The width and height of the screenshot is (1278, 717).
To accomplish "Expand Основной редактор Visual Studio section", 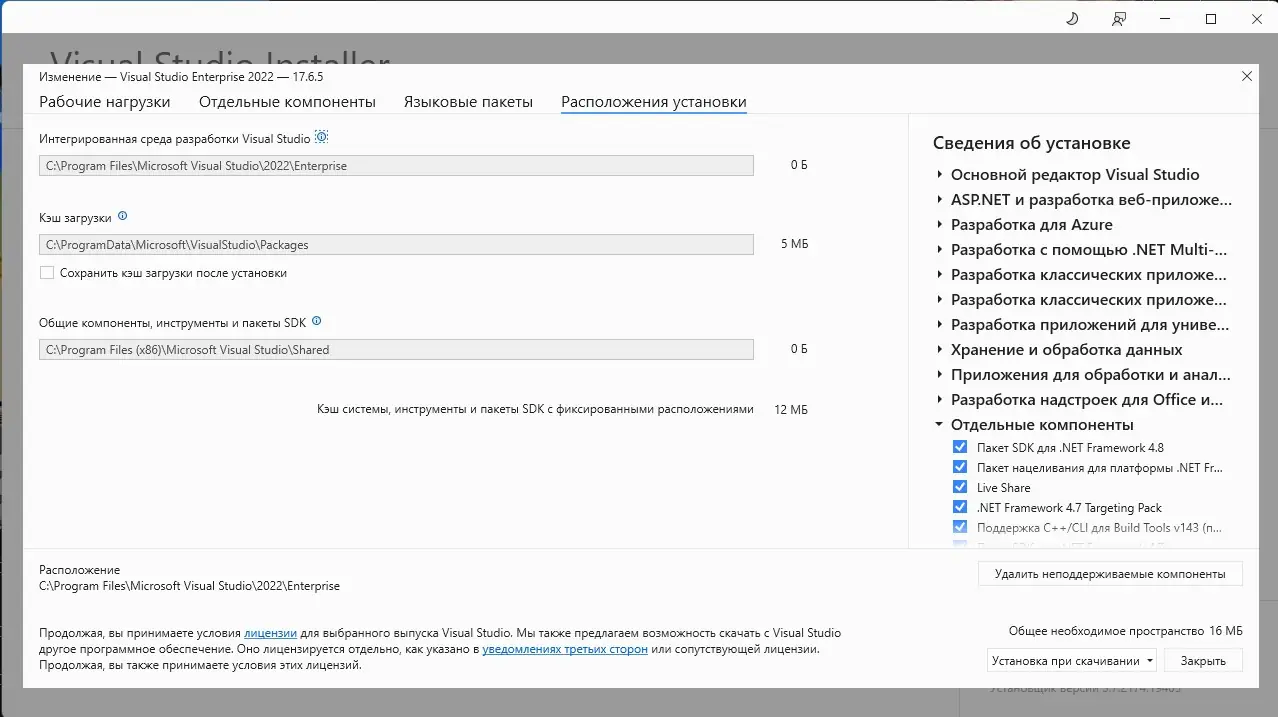I will tap(940, 175).
